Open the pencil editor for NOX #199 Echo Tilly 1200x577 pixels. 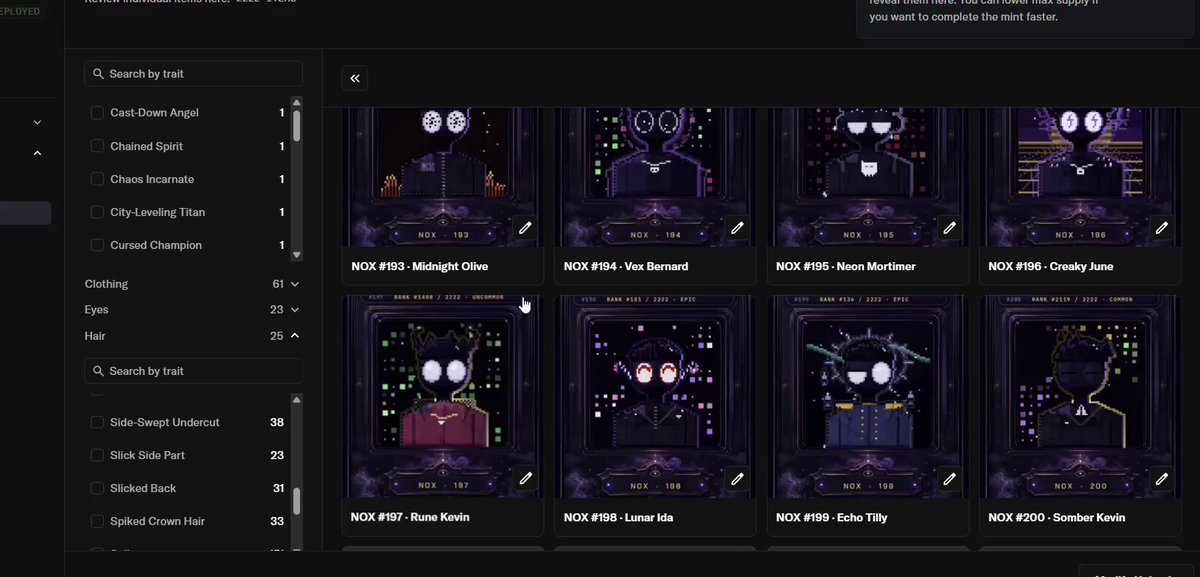point(949,479)
